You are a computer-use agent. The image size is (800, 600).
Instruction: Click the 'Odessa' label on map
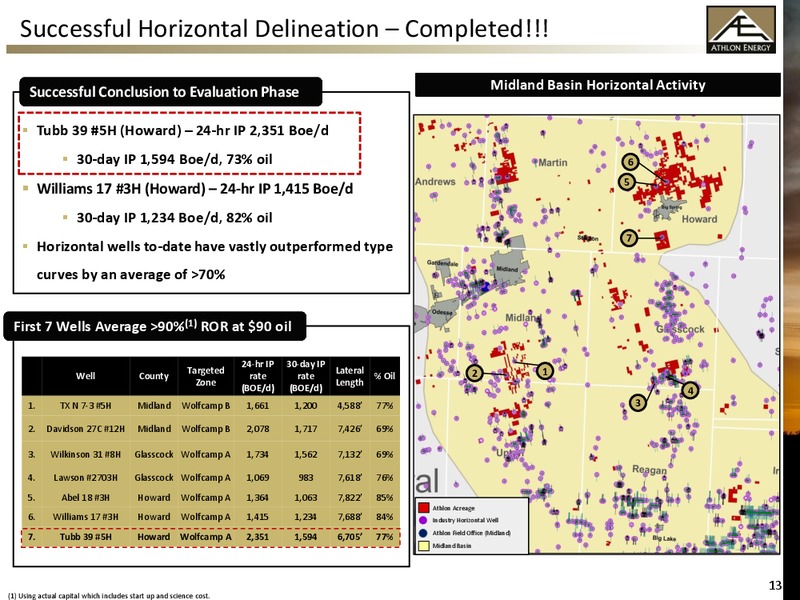(442, 312)
